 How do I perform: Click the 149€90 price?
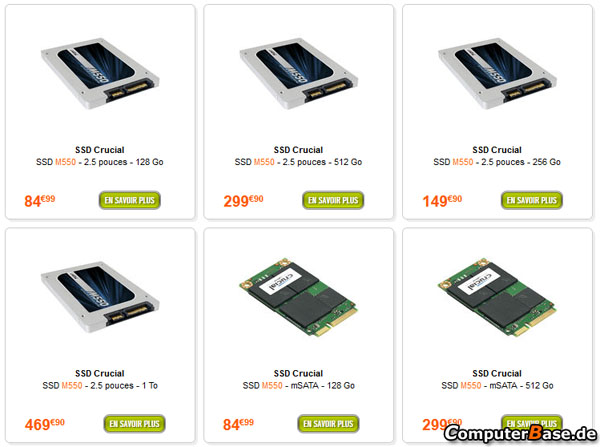(442, 201)
